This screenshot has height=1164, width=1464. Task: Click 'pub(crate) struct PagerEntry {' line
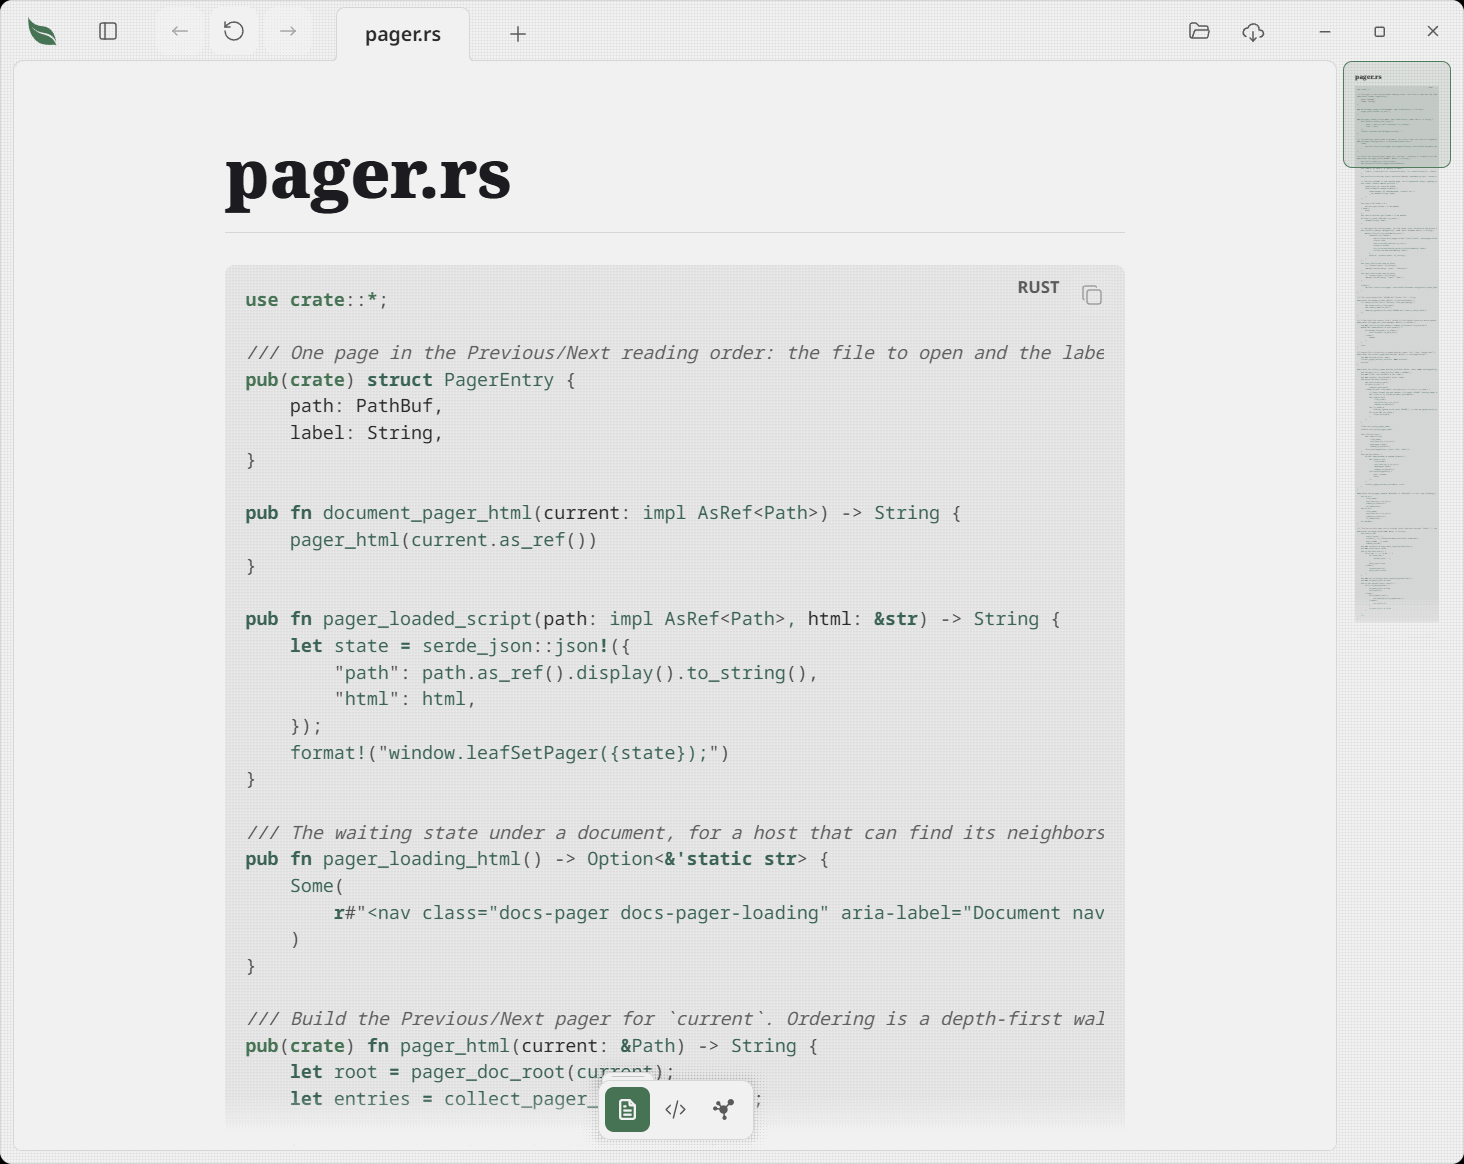(411, 380)
